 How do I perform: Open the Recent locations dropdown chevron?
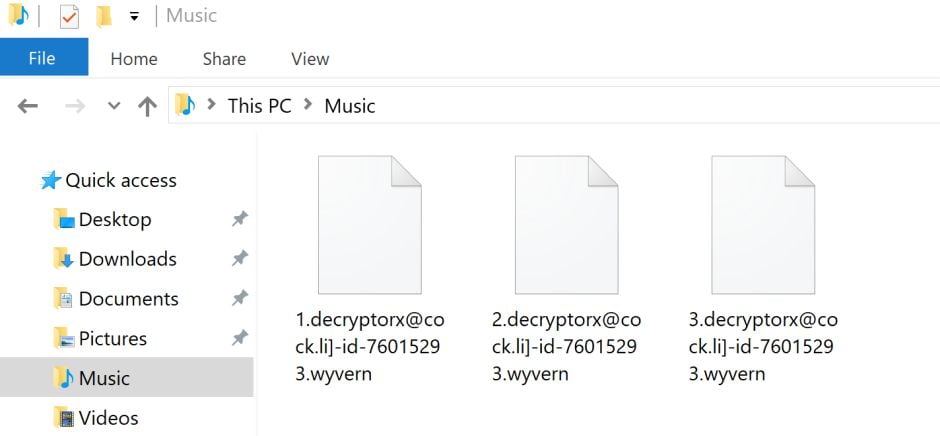114,107
